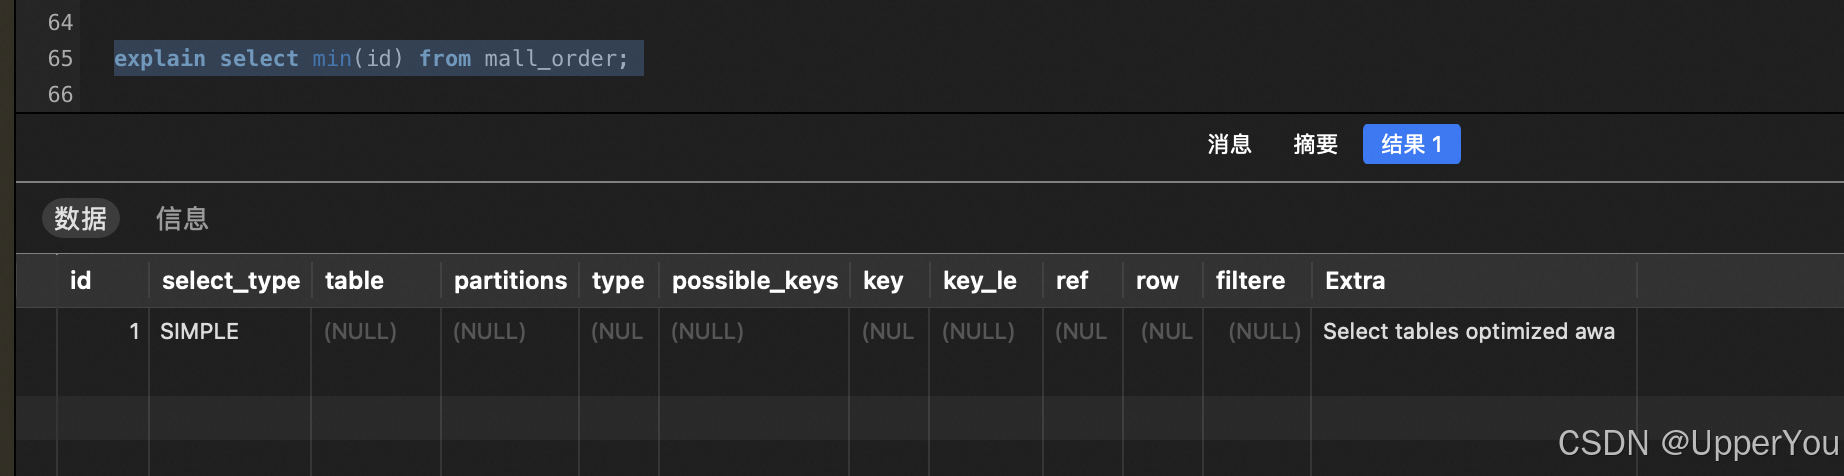Click the type column header
Image resolution: width=1844 pixels, height=476 pixels.
(618, 281)
